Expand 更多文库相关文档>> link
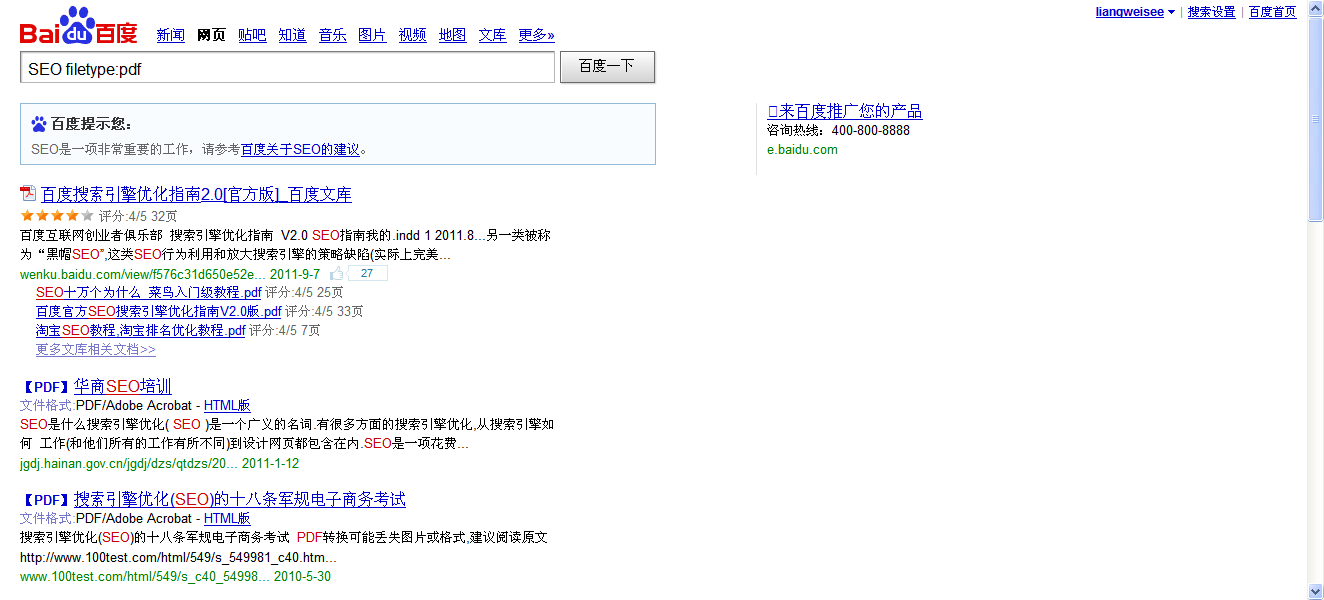 95,350
